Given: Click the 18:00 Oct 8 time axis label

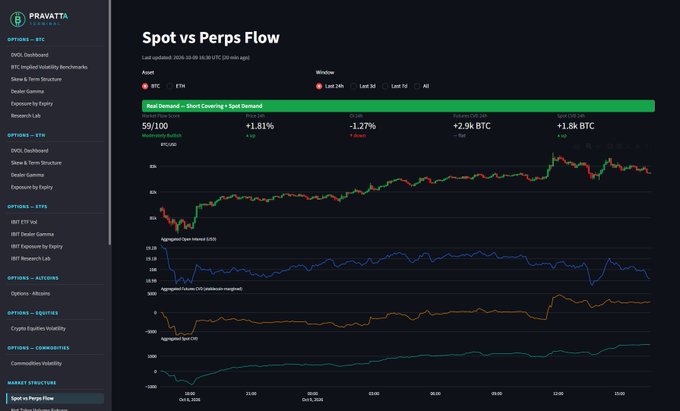Looking at the screenshot, I should click(190, 396).
